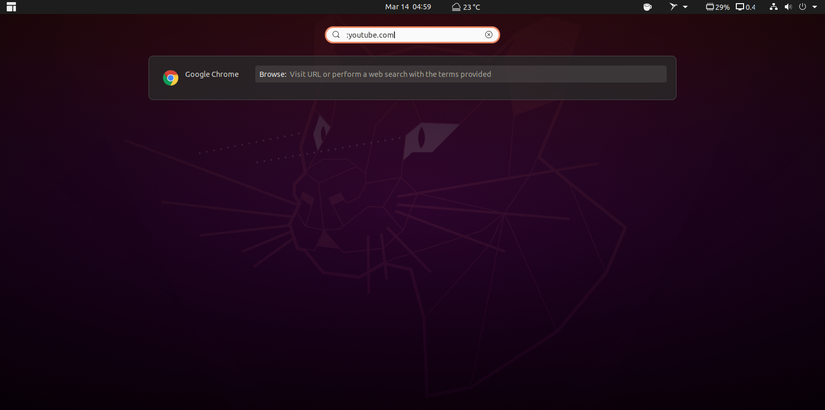Open the Google Chrome result icon
This screenshot has width=825, height=410.
tap(170, 78)
